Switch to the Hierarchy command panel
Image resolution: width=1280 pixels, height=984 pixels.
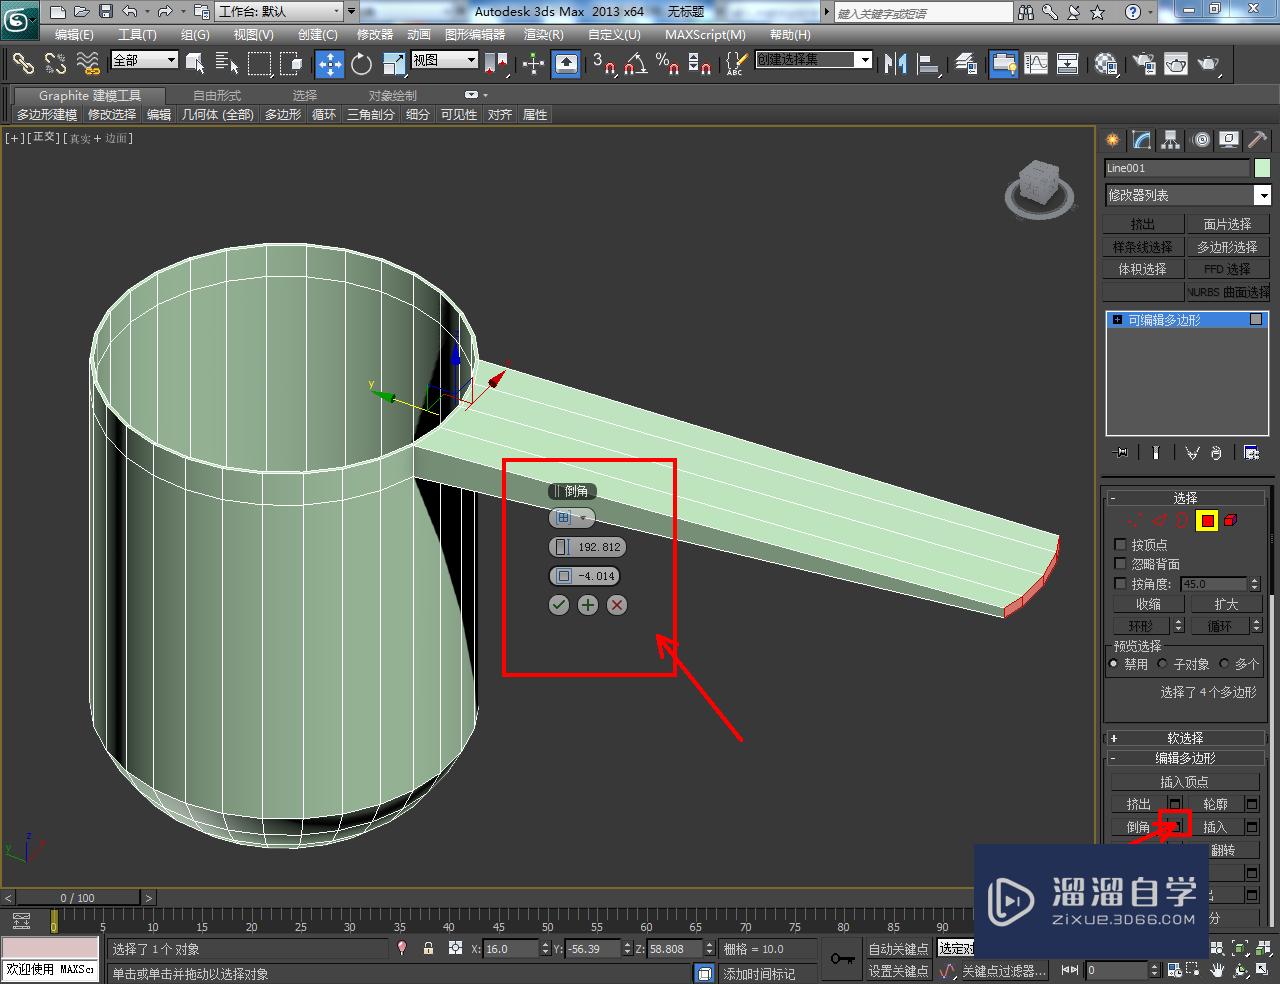point(1171,140)
